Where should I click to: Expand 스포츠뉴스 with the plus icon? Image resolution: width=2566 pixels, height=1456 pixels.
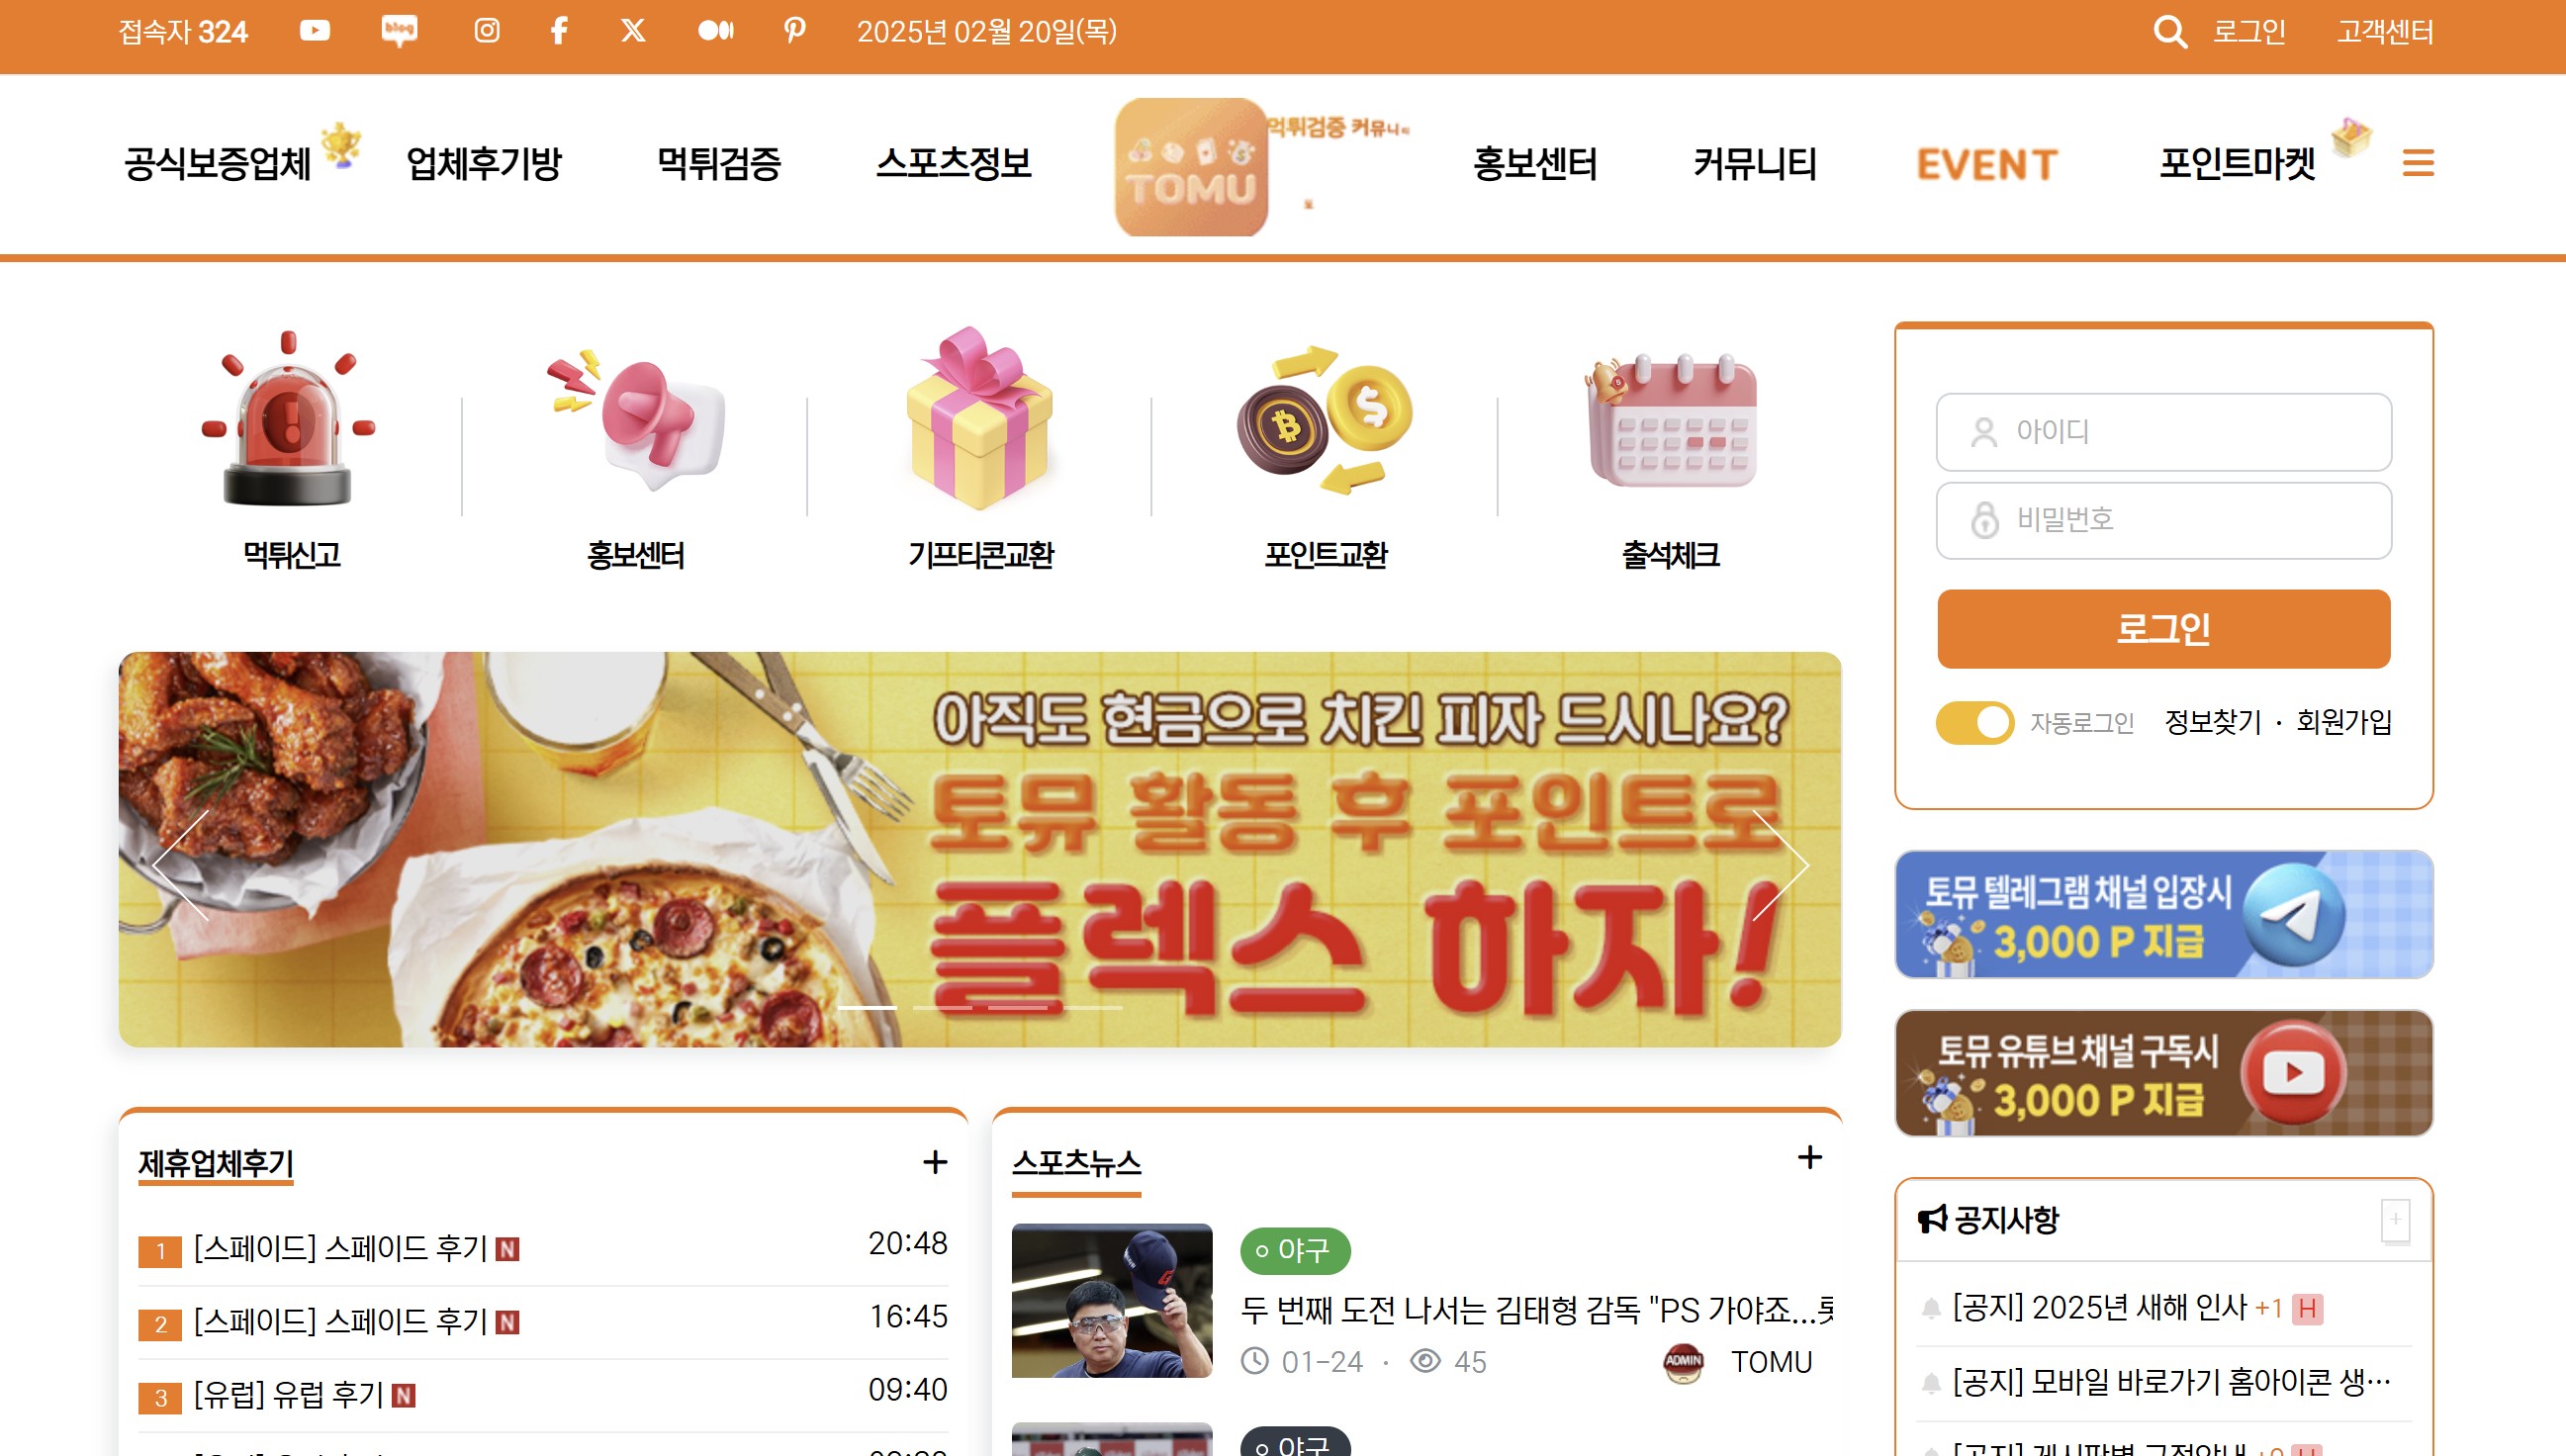coord(1810,1158)
